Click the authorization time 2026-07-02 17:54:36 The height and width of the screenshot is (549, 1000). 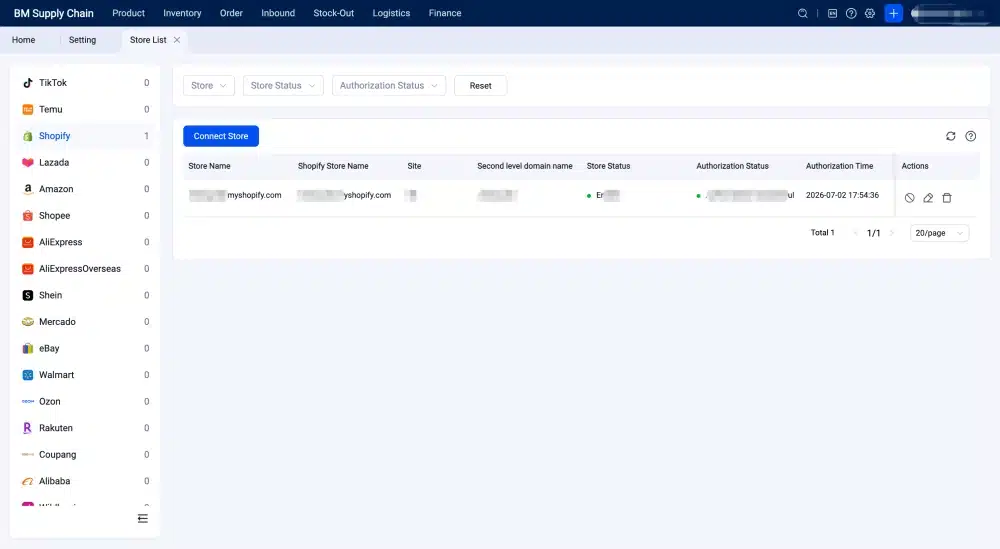pyautogui.click(x=842, y=195)
